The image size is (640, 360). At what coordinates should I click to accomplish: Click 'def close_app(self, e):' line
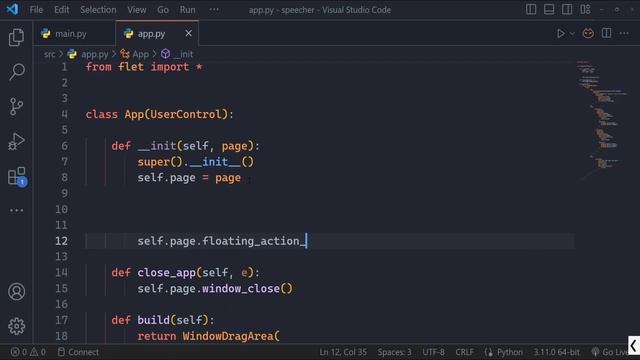tap(185, 272)
